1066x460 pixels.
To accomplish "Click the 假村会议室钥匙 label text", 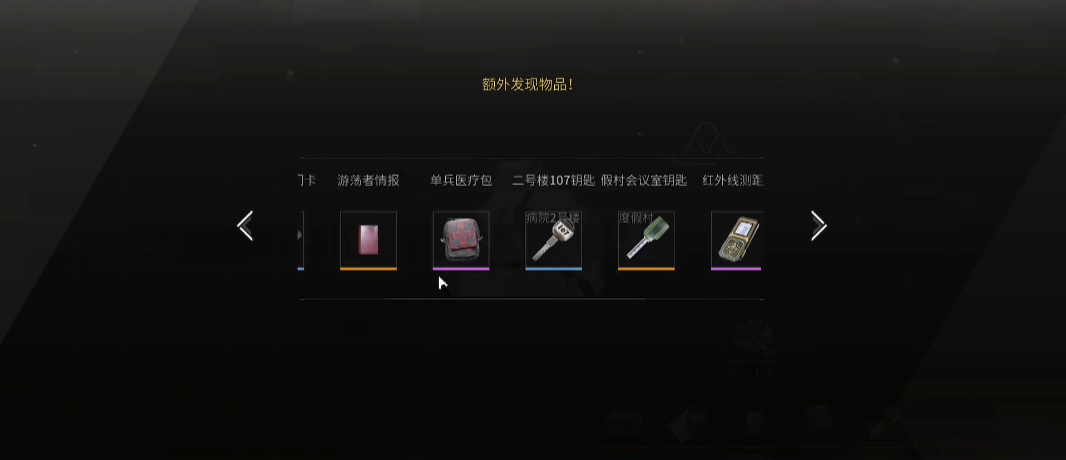I will point(644,181).
